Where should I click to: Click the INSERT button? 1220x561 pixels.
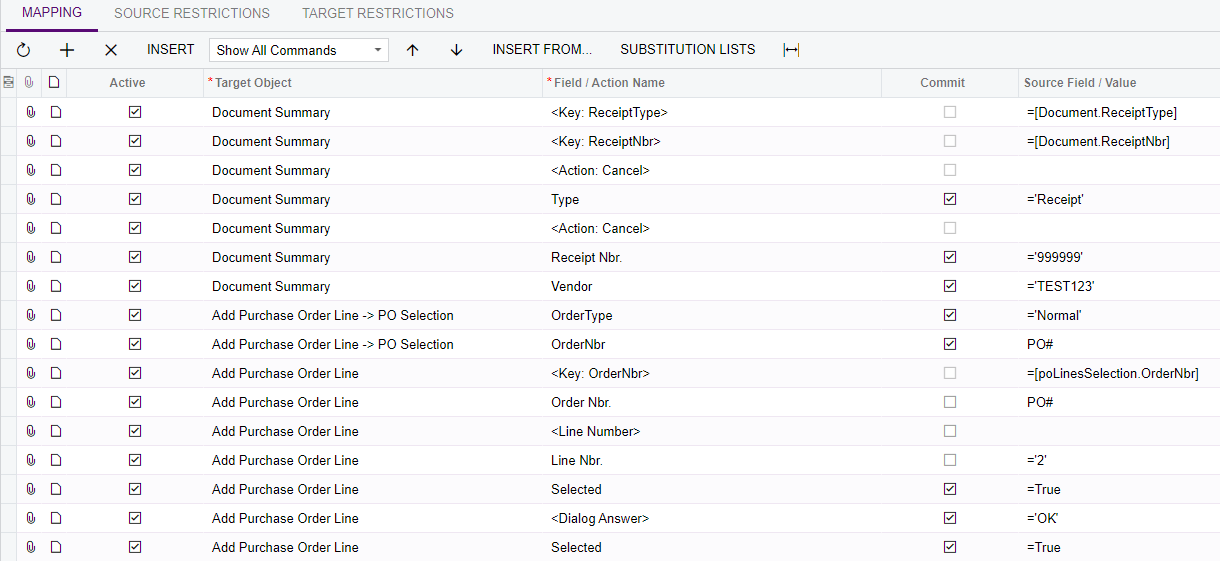(x=171, y=49)
